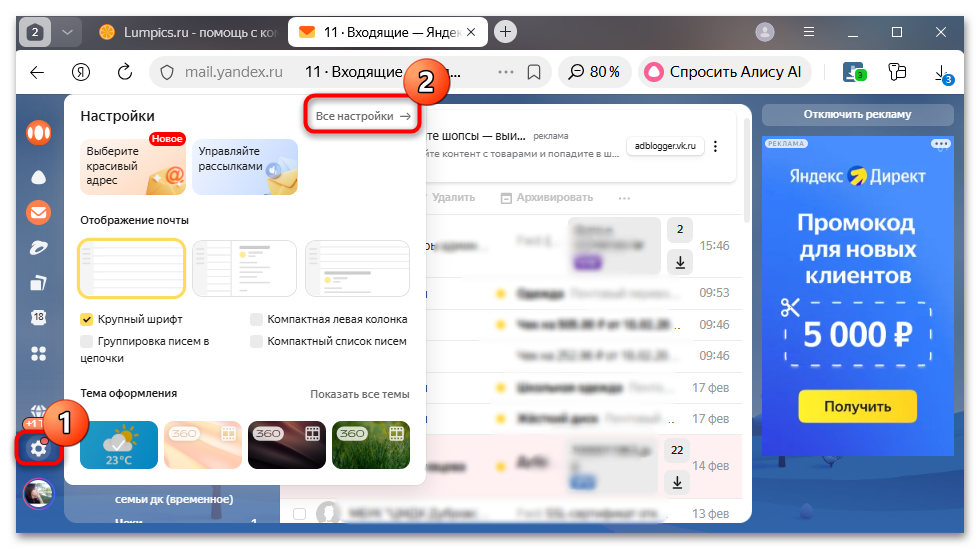This screenshot has height=549, width=980.
Task: Open the gear settings icon in sidebar
Action: coord(38,448)
